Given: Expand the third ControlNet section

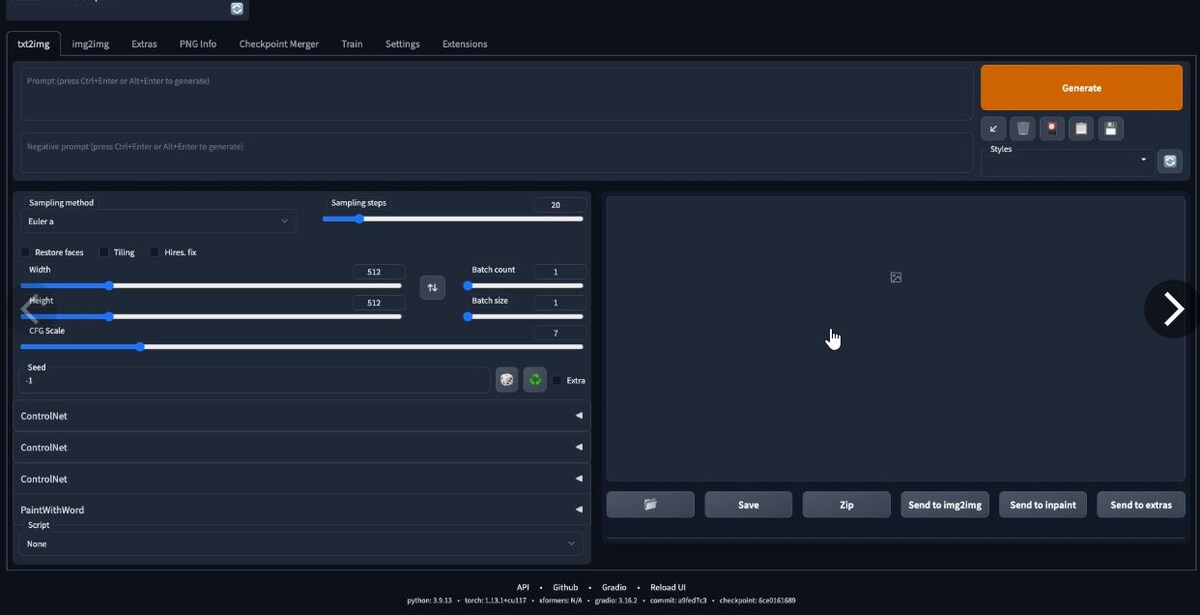Looking at the screenshot, I should [301, 479].
